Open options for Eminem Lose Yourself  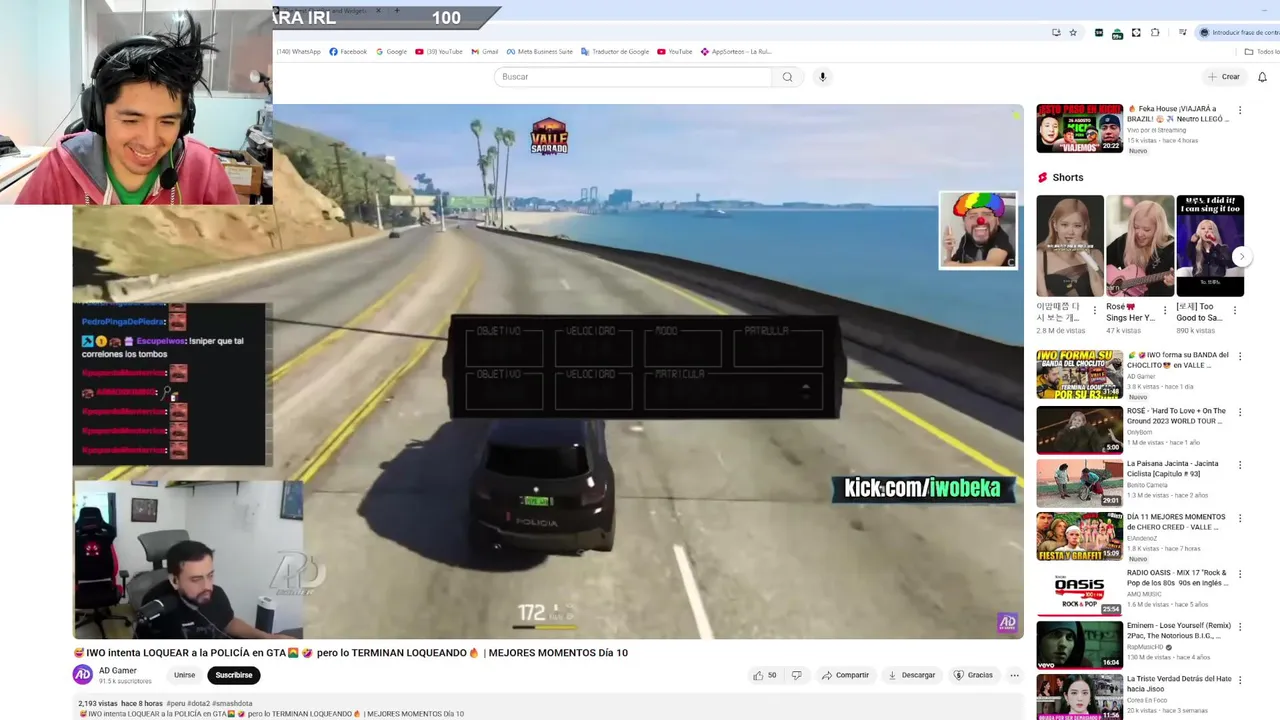click(x=1240, y=627)
